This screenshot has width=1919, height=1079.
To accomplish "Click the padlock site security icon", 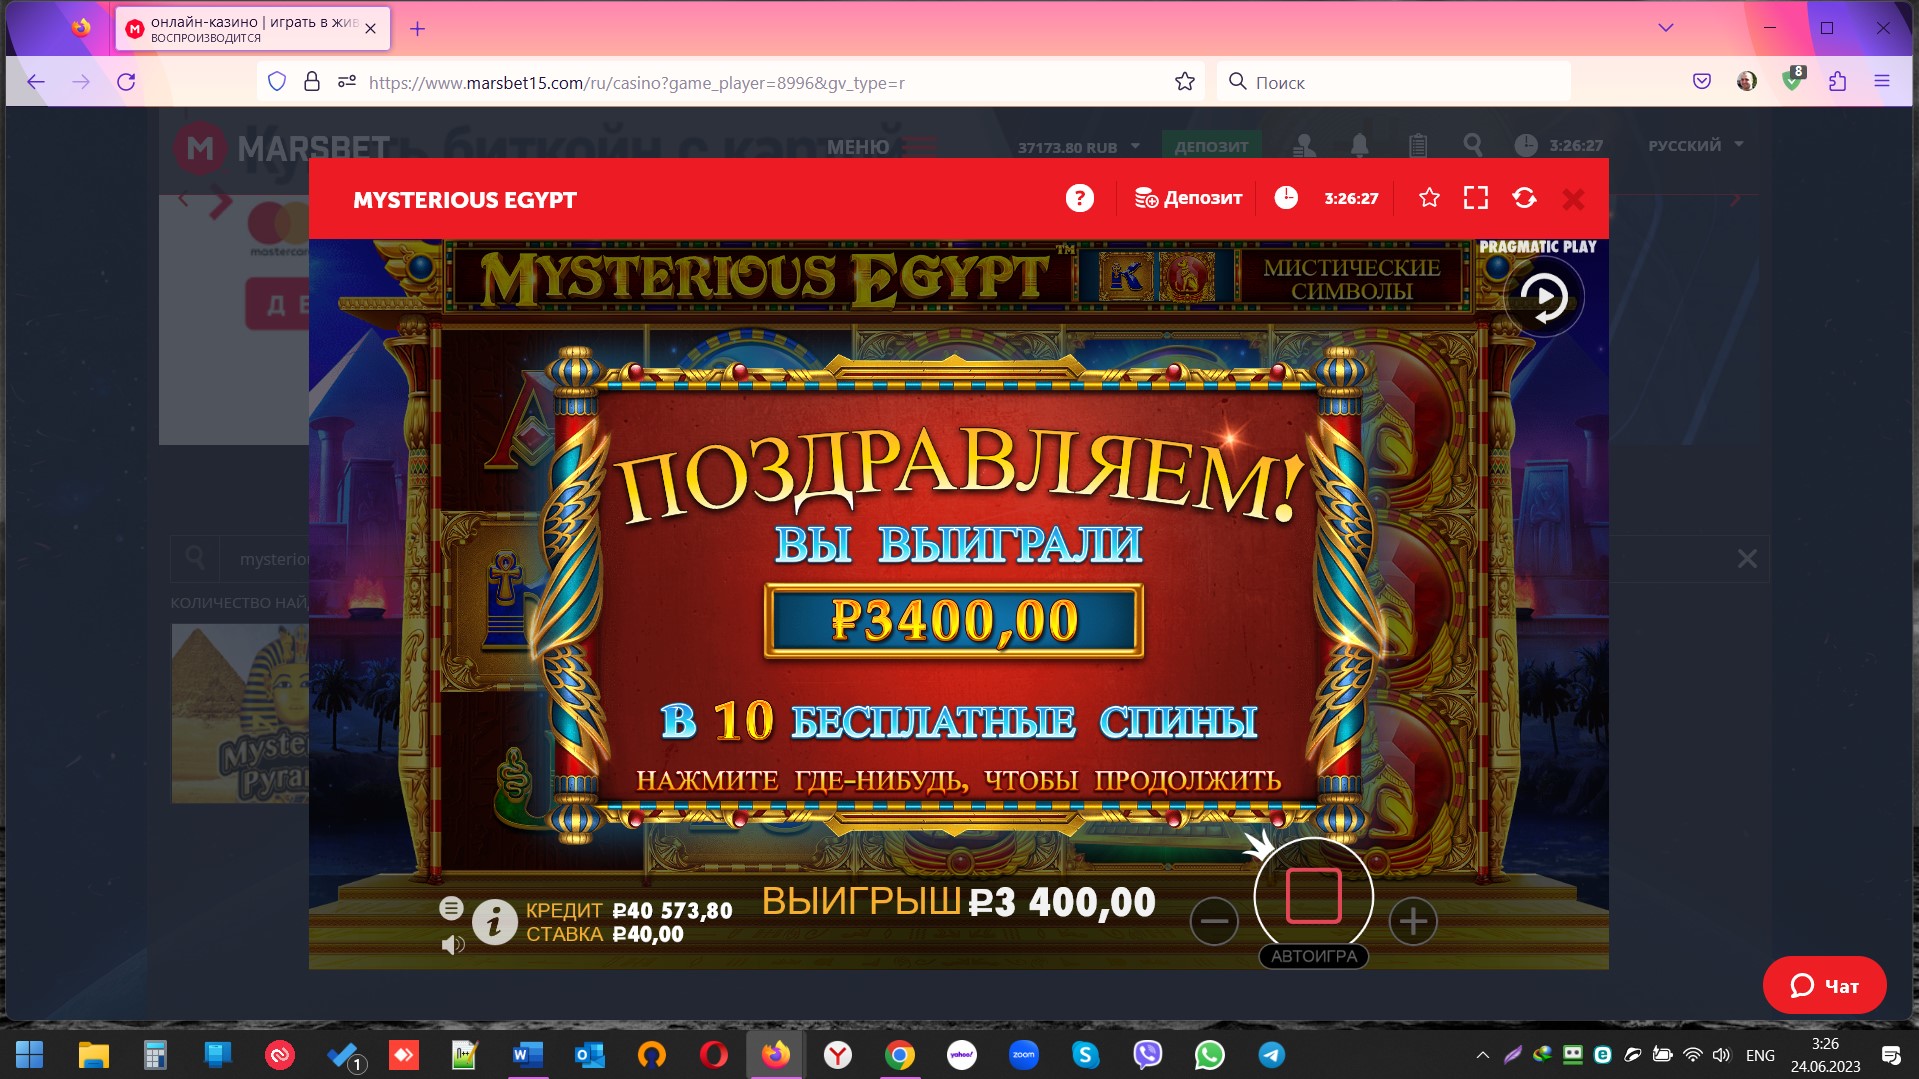I will point(312,82).
